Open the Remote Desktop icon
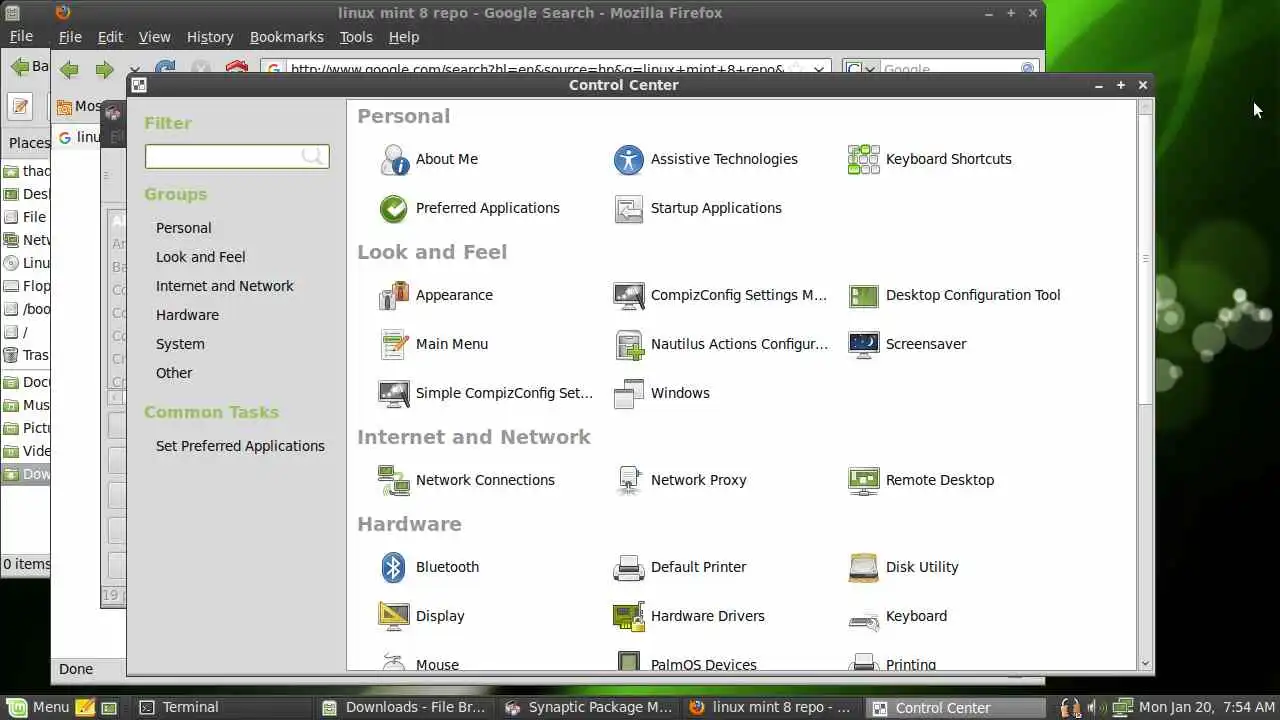This screenshot has height=720, width=1280. point(864,480)
